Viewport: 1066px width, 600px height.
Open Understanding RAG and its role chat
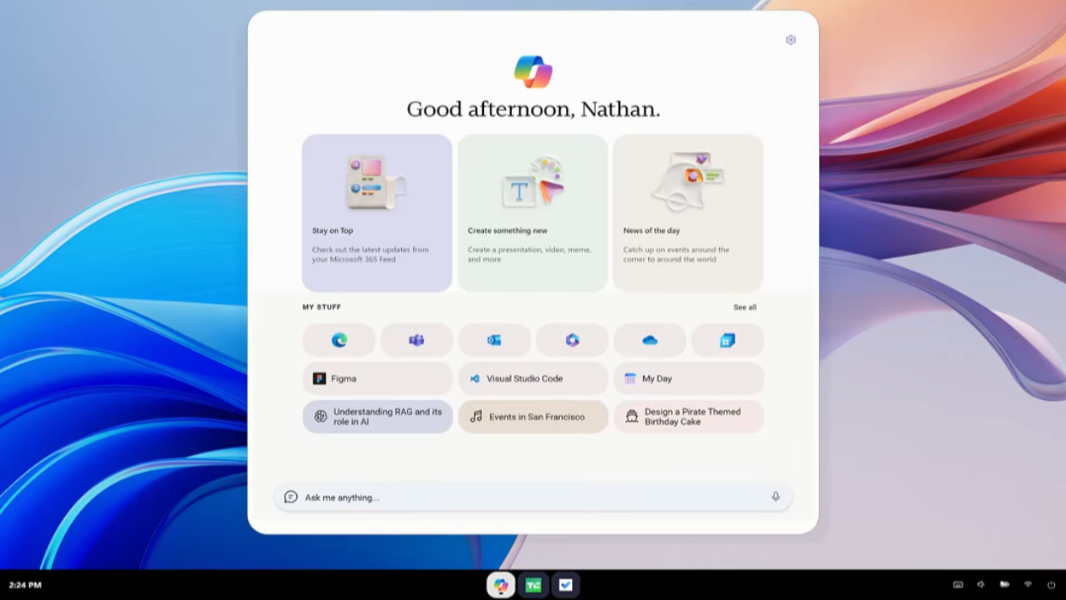377,417
